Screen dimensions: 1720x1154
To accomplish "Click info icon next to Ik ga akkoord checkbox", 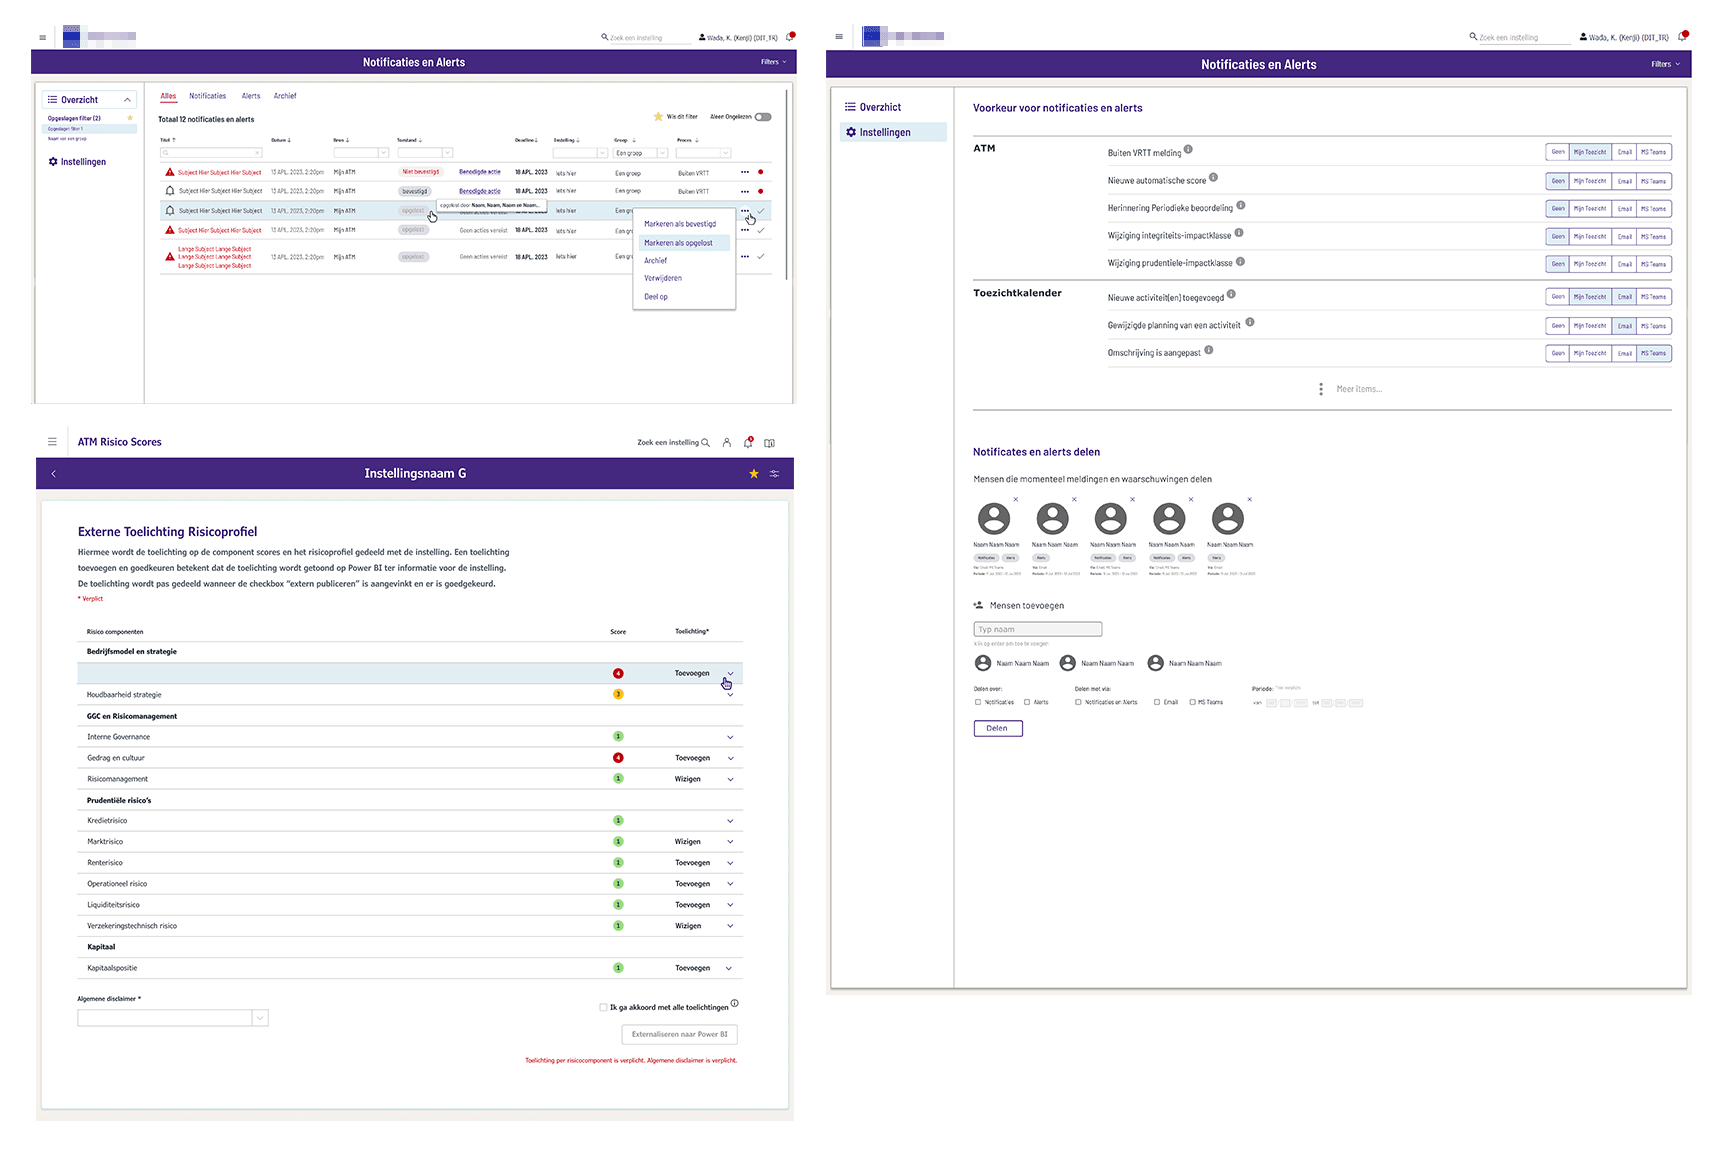I will tap(734, 1003).
